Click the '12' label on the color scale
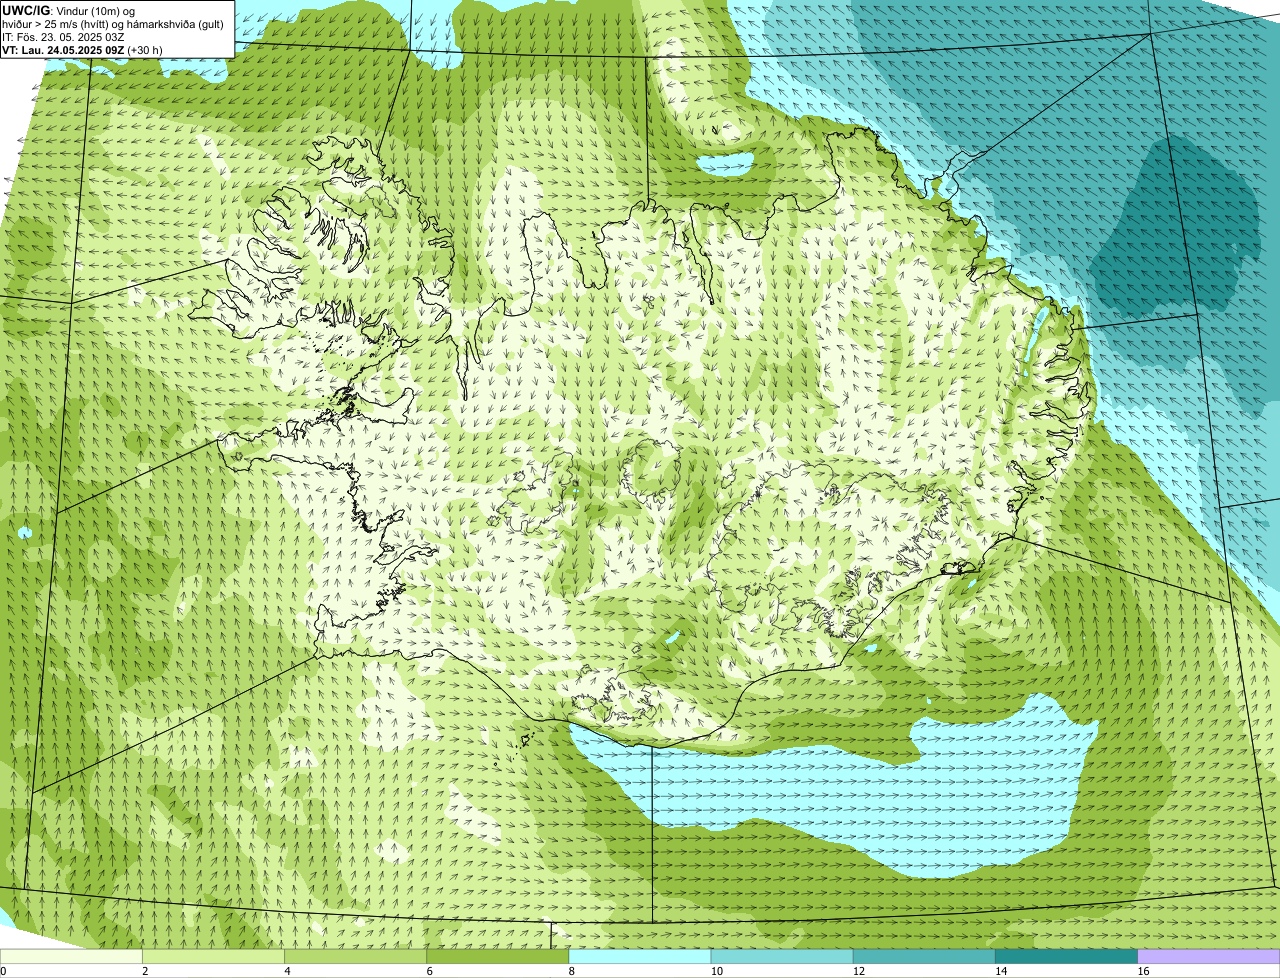Viewport: 1280px width, 978px height. (859, 971)
